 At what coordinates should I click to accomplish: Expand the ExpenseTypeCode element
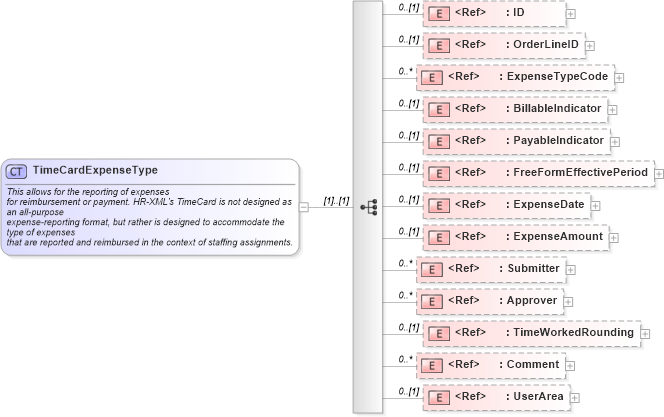click(619, 78)
